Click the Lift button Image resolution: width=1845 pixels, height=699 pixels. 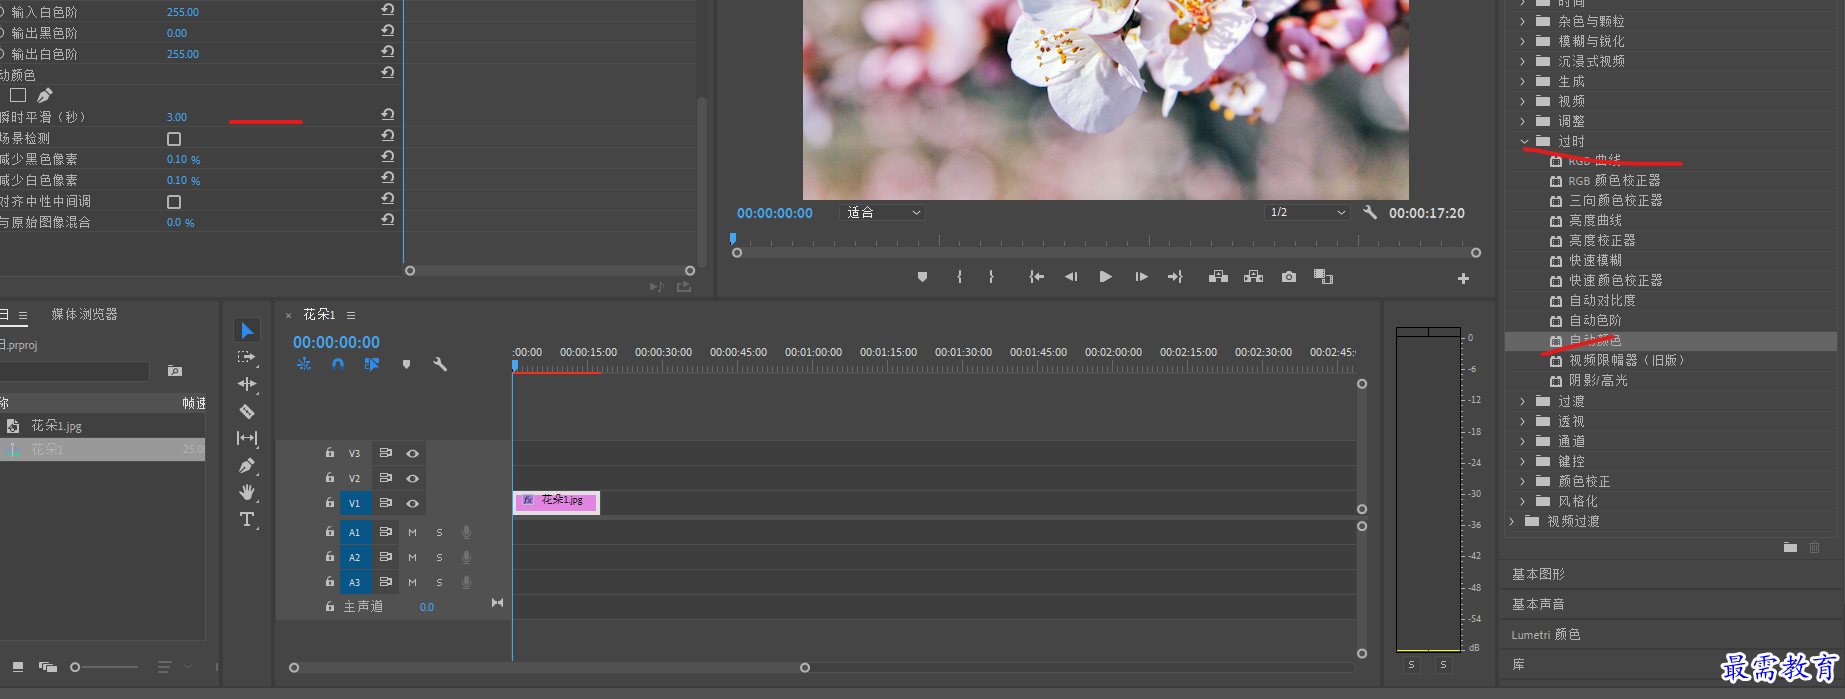point(1218,277)
